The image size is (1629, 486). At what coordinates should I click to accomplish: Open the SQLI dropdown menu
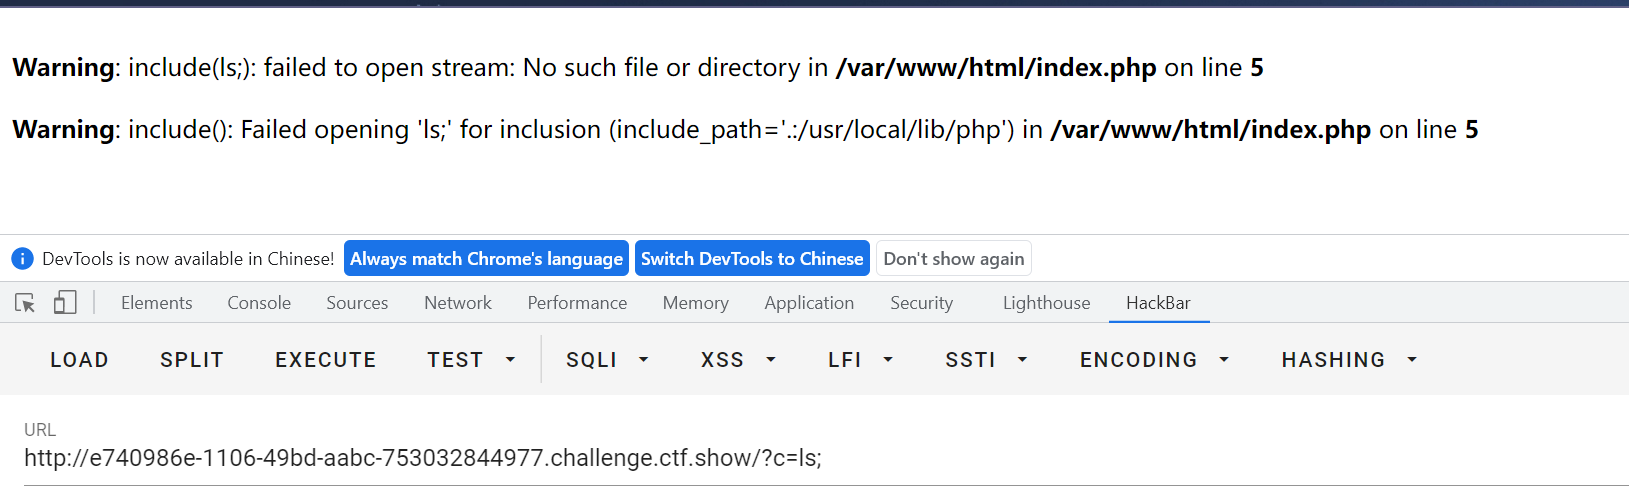point(607,360)
